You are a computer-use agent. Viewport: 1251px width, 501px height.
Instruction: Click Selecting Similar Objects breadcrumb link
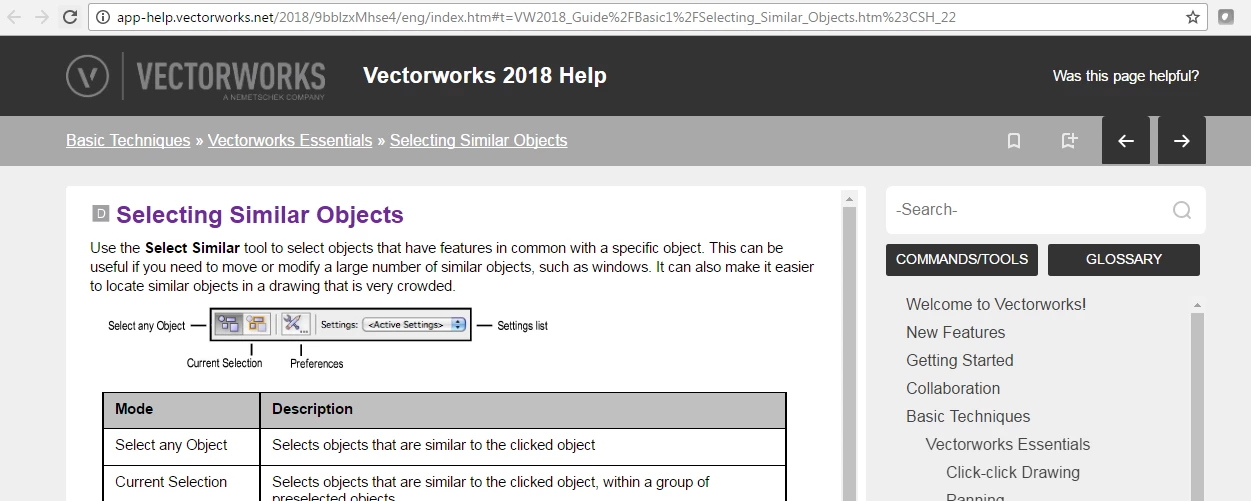coord(478,141)
